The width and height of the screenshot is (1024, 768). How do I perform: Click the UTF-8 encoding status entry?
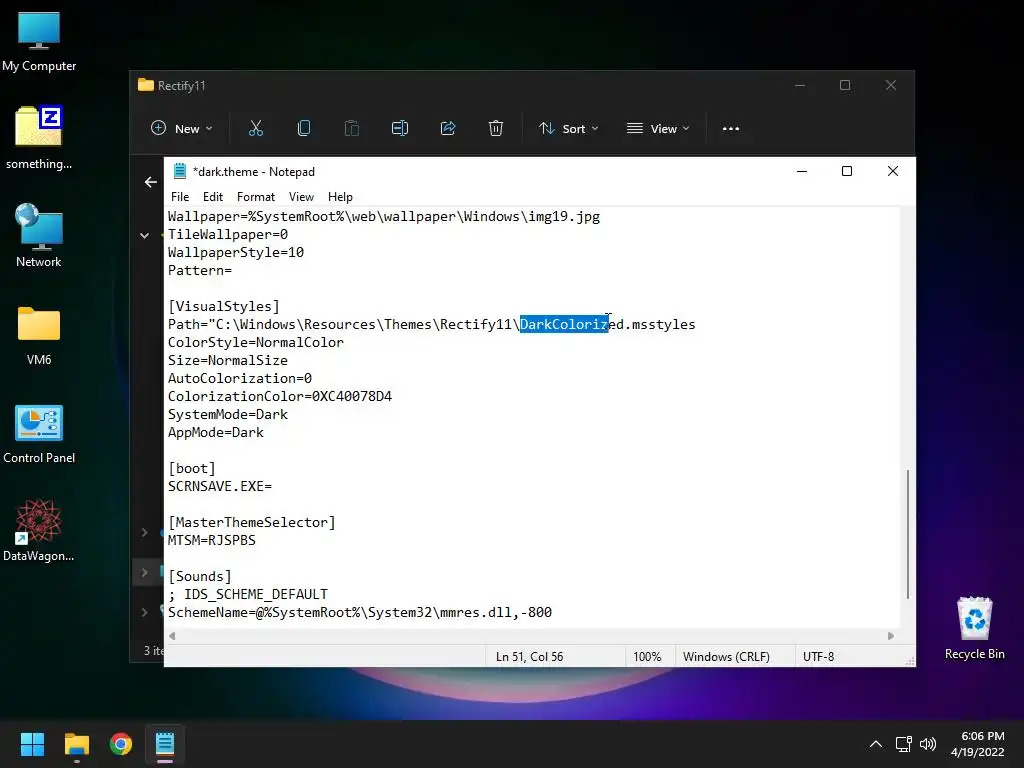click(818, 656)
